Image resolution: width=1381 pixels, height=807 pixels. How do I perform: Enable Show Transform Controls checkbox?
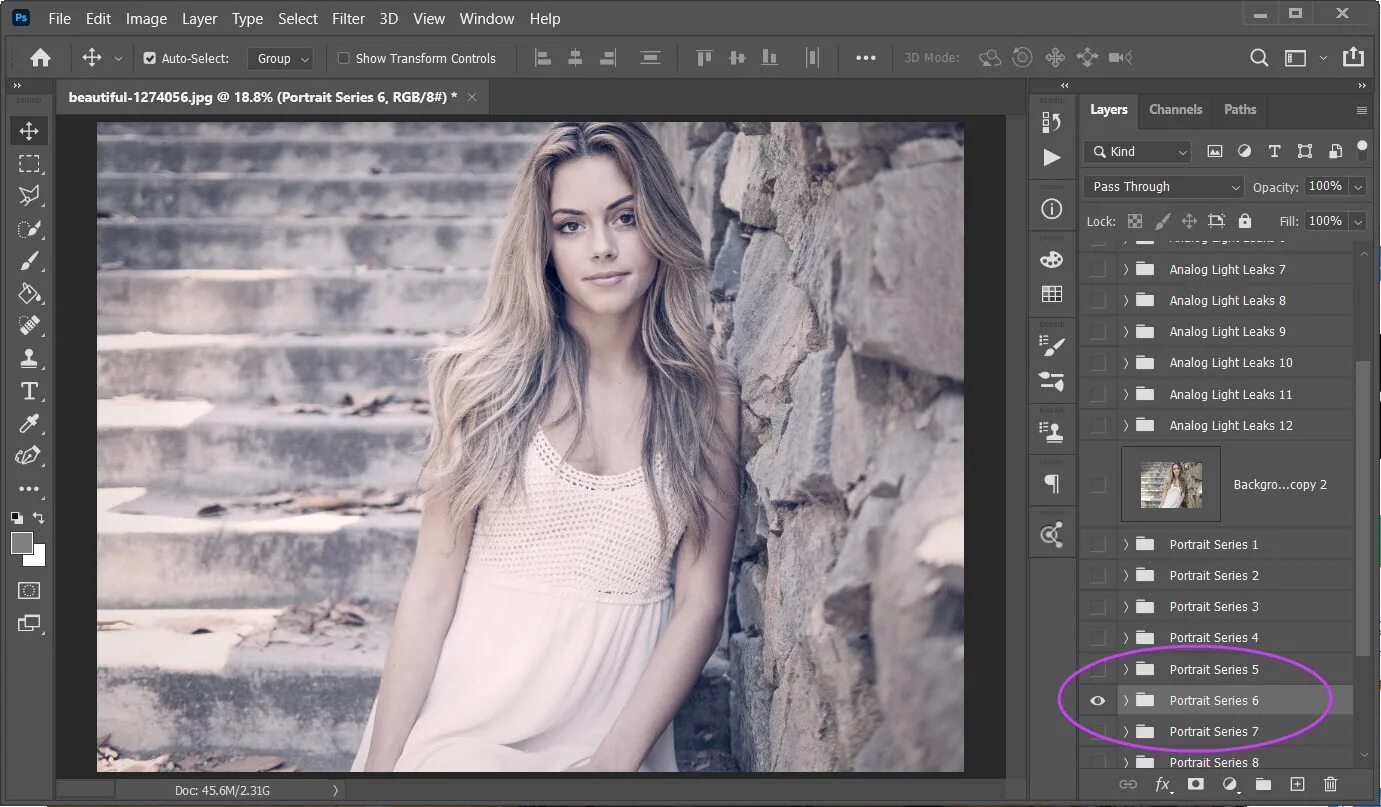point(344,59)
